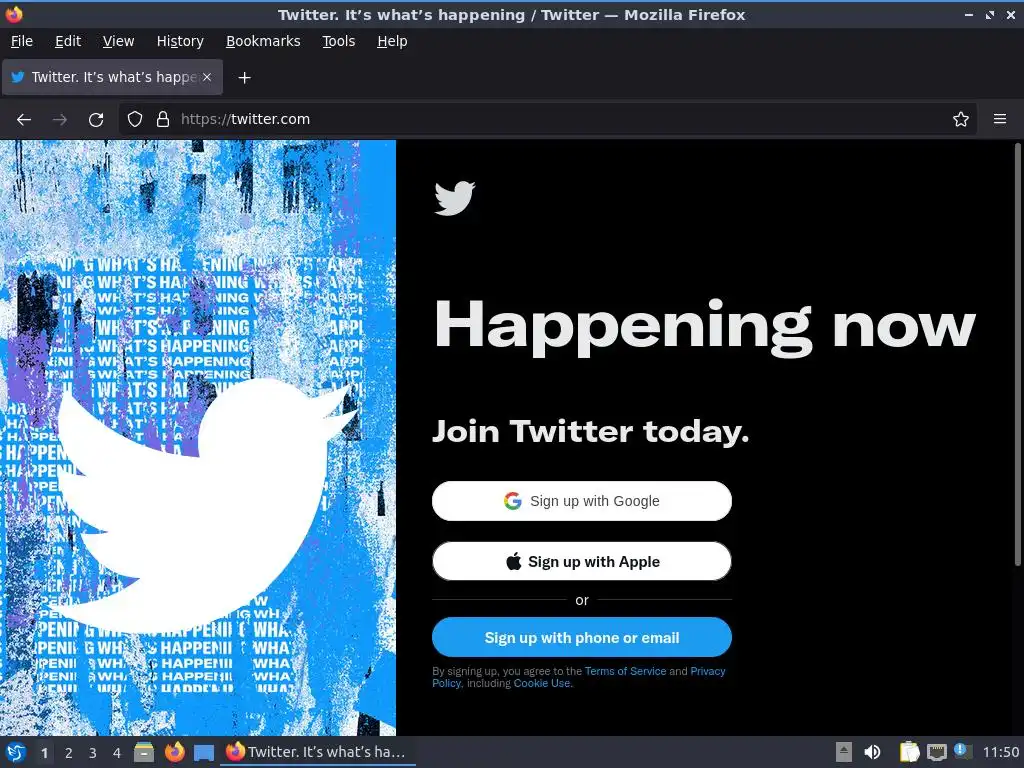Open the tracking protection shield icon
The image size is (1024, 768).
tap(135, 119)
